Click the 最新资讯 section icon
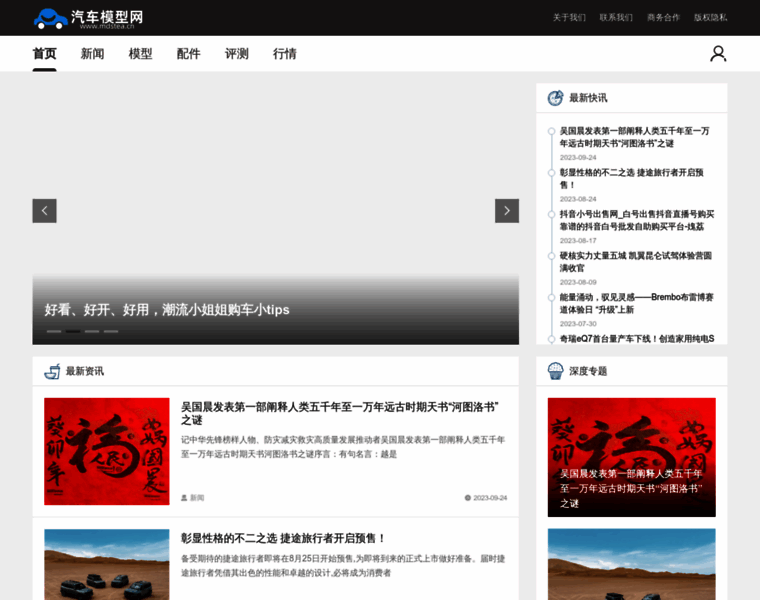The image size is (760, 600). (52, 371)
